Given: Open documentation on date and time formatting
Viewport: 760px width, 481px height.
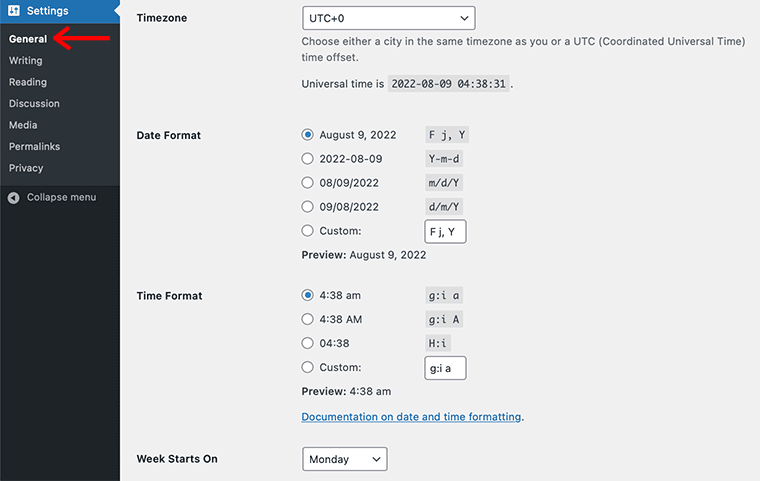Looking at the screenshot, I should 411,417.
